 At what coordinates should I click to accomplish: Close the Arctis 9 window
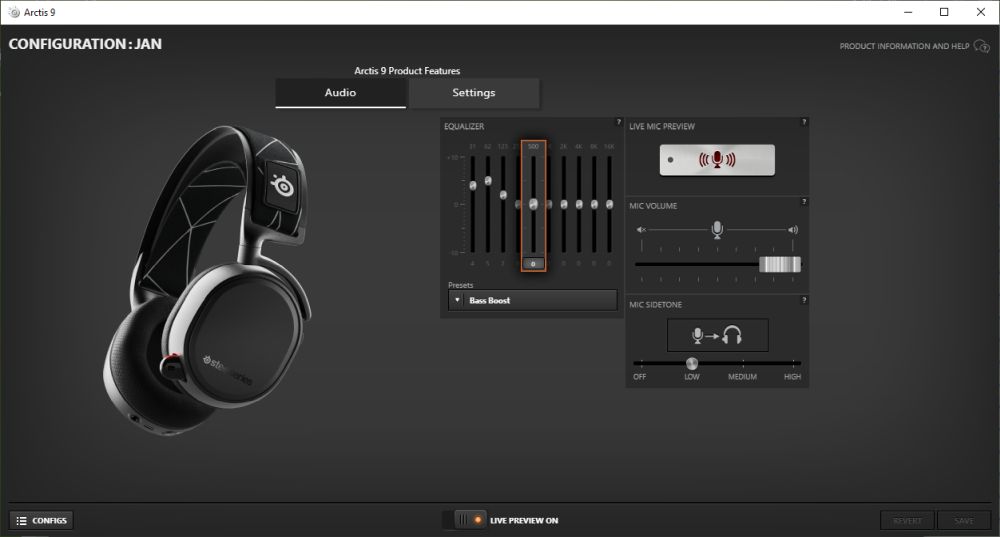click(981, 12)
